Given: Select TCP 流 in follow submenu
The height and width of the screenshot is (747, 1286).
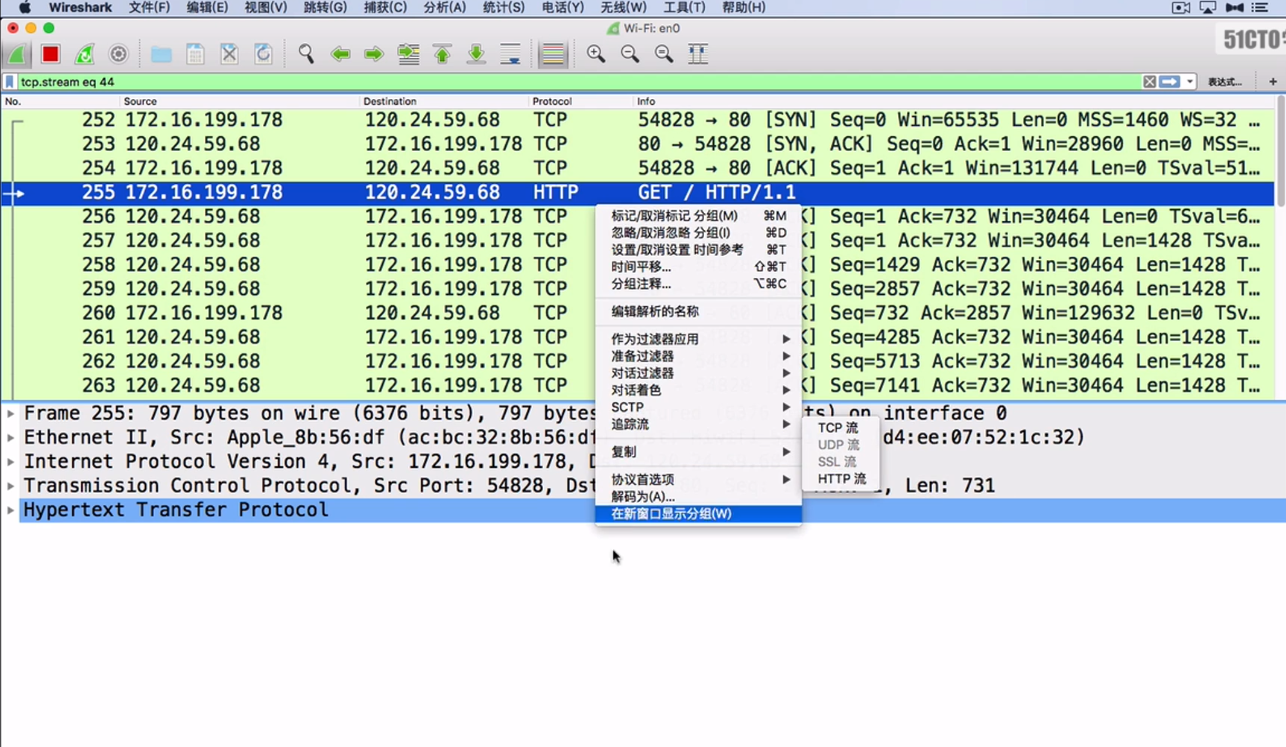Looking at the screenshot, I should pos(840,428).
